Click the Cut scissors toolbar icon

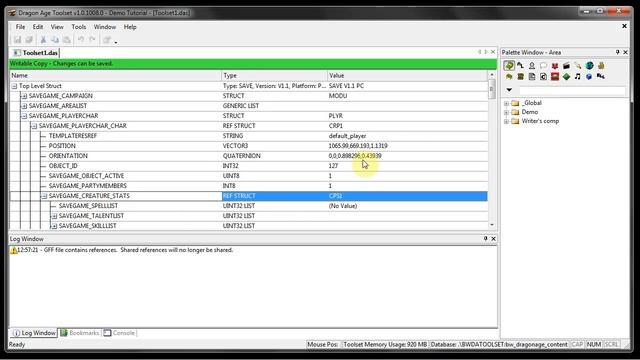pos(43,40)
